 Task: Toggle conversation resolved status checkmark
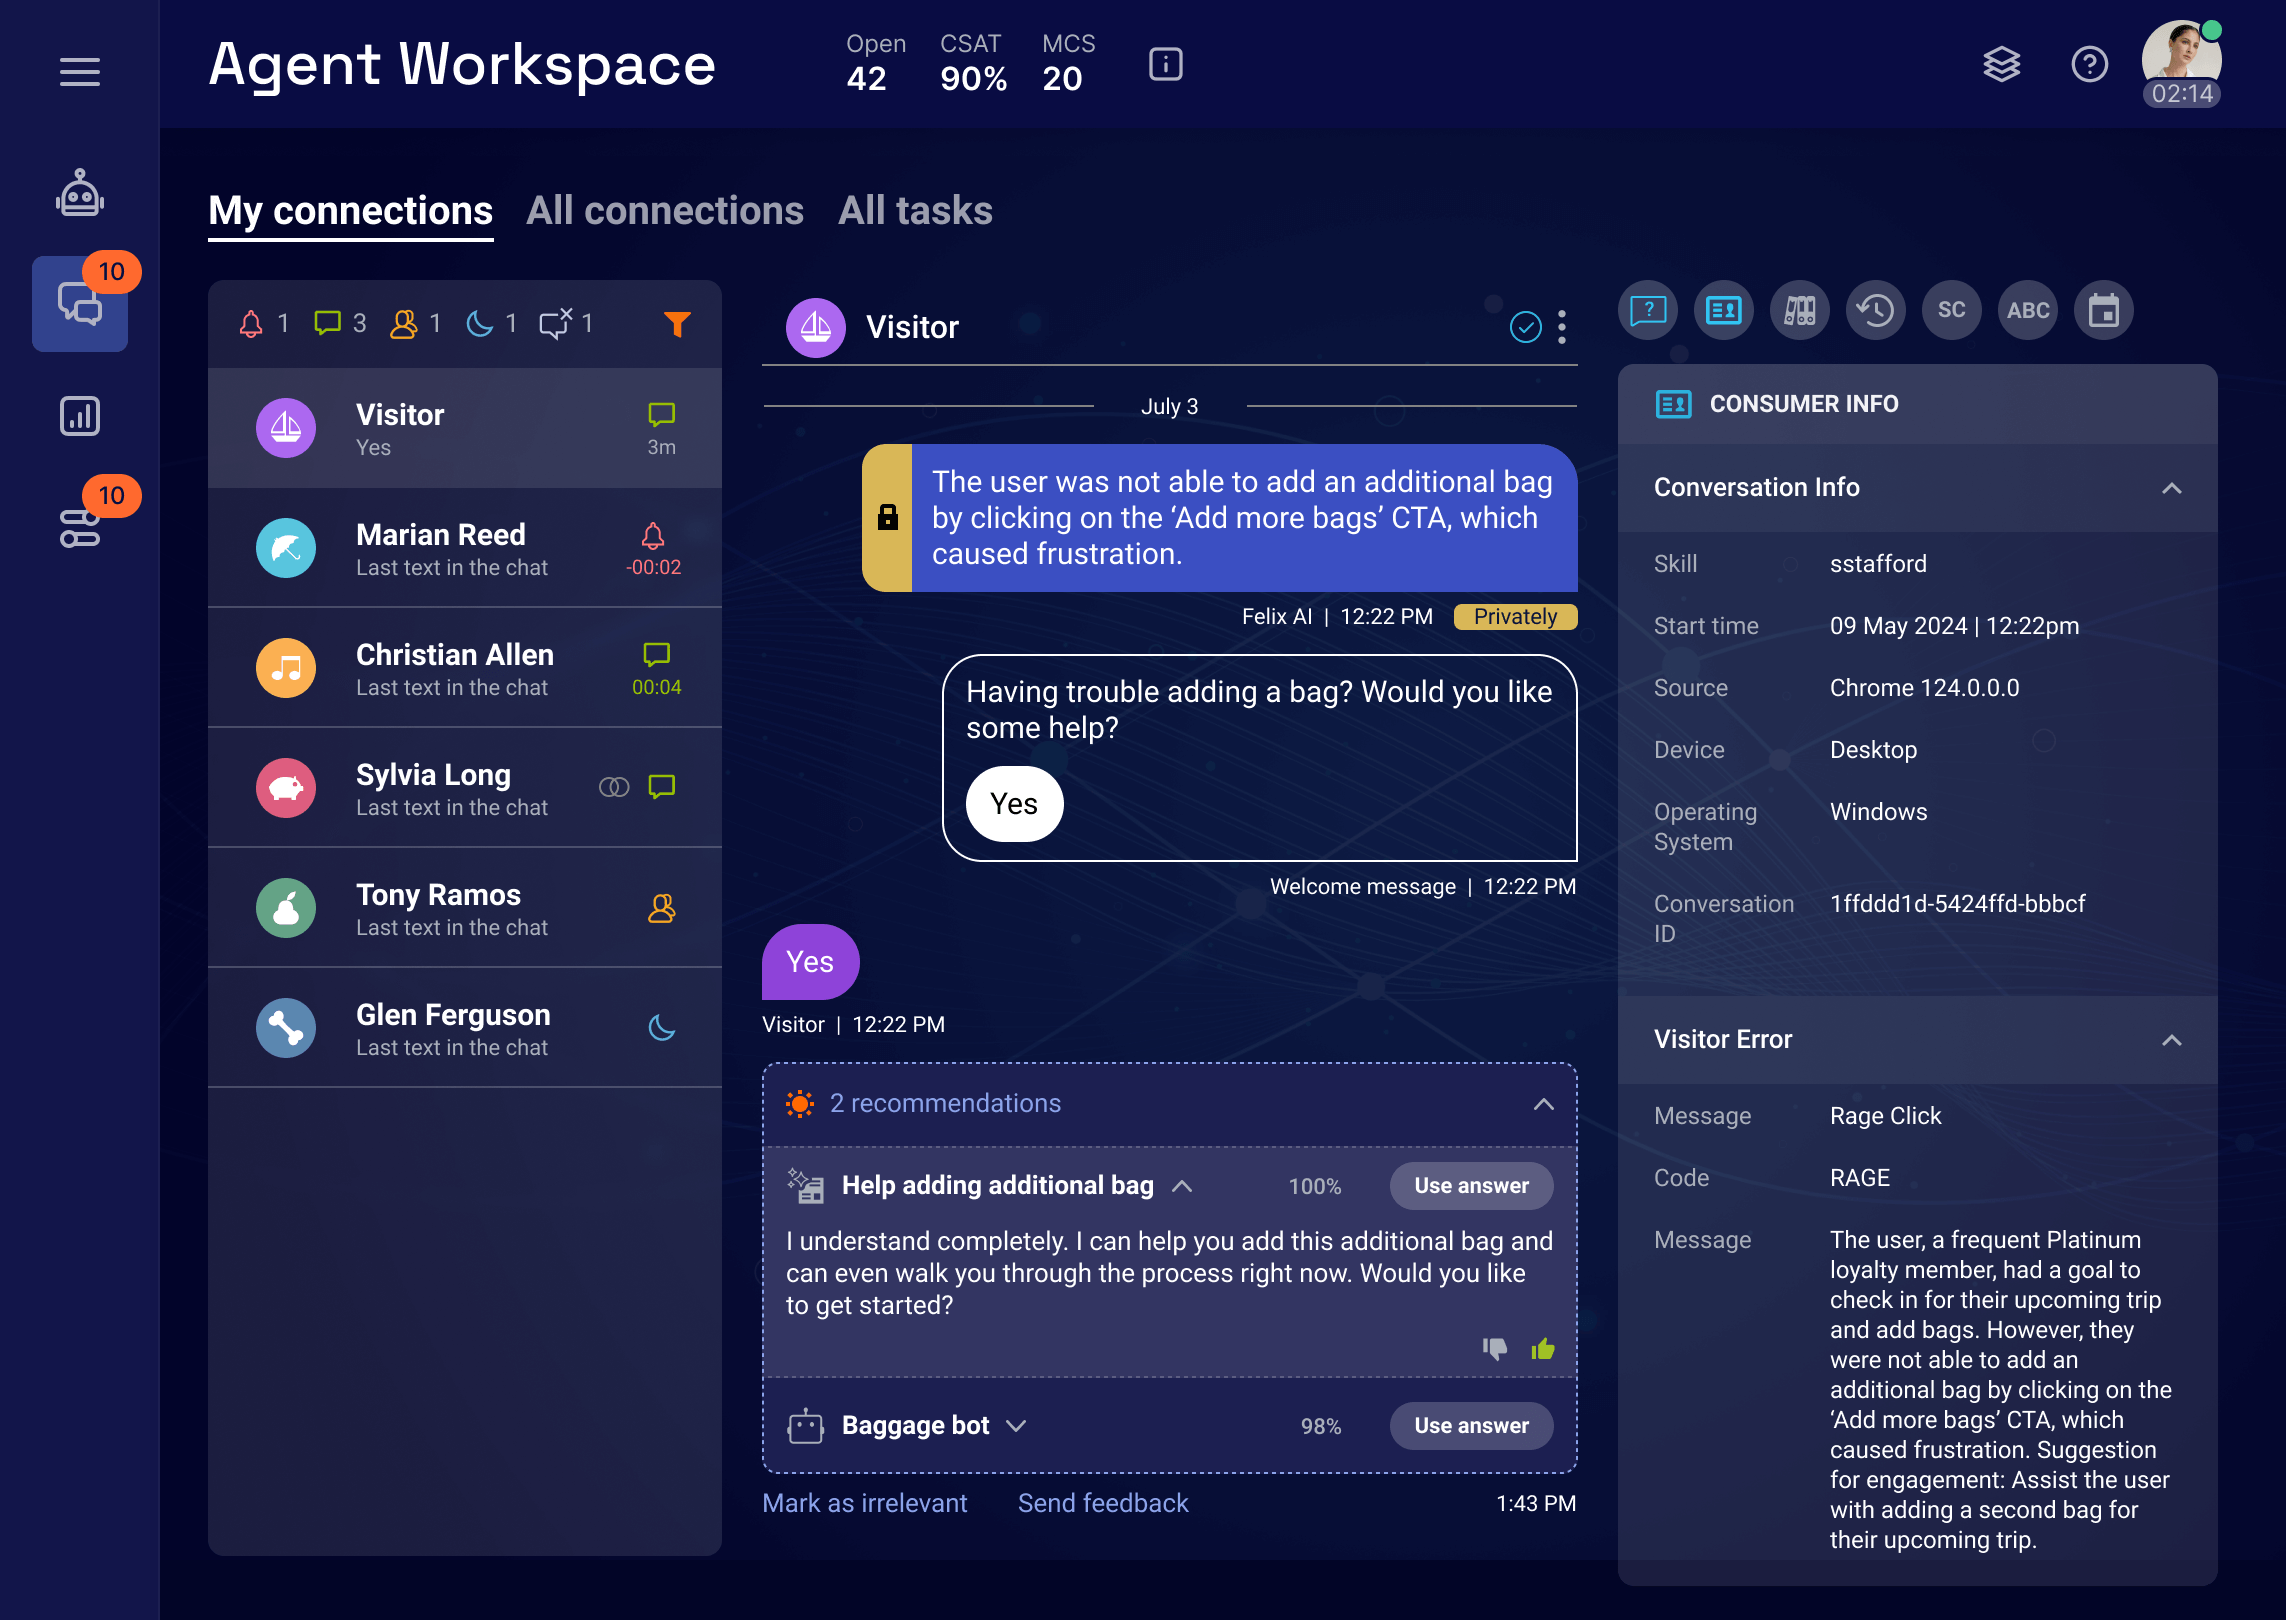1525,328
